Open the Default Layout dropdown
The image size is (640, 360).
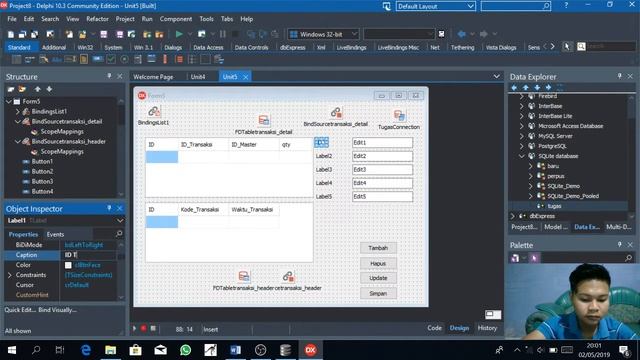(x=470, y=6)
